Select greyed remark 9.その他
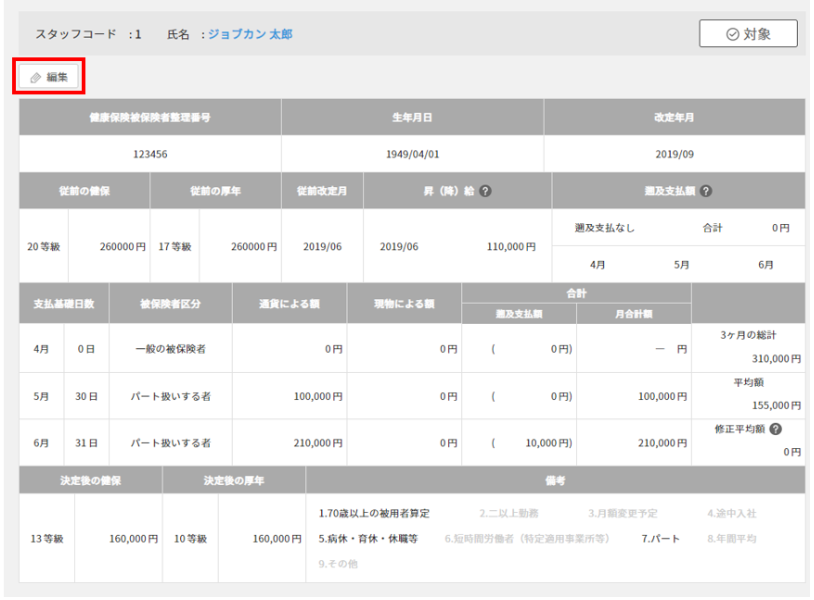Viewport: 814px width, 600px height. pyautogui.click(x=337, y=564)
